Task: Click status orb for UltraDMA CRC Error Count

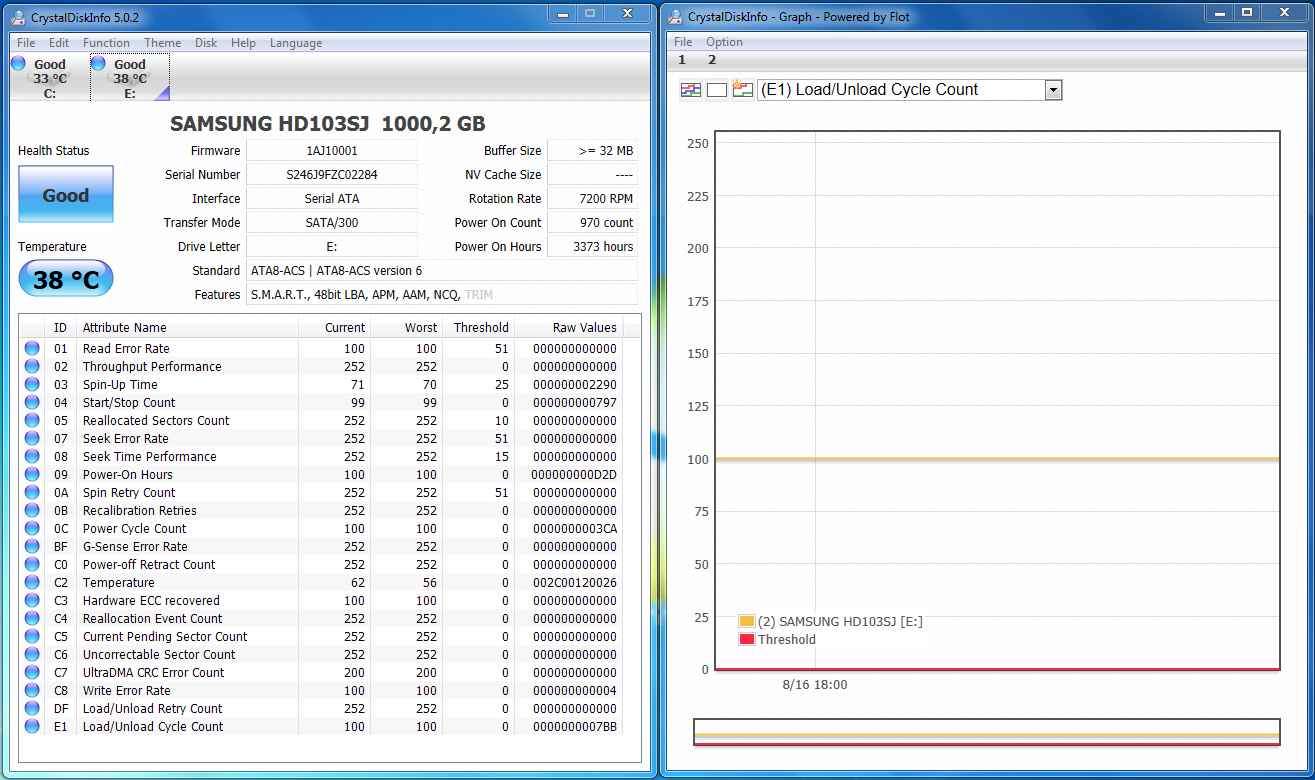Action: 32,673
